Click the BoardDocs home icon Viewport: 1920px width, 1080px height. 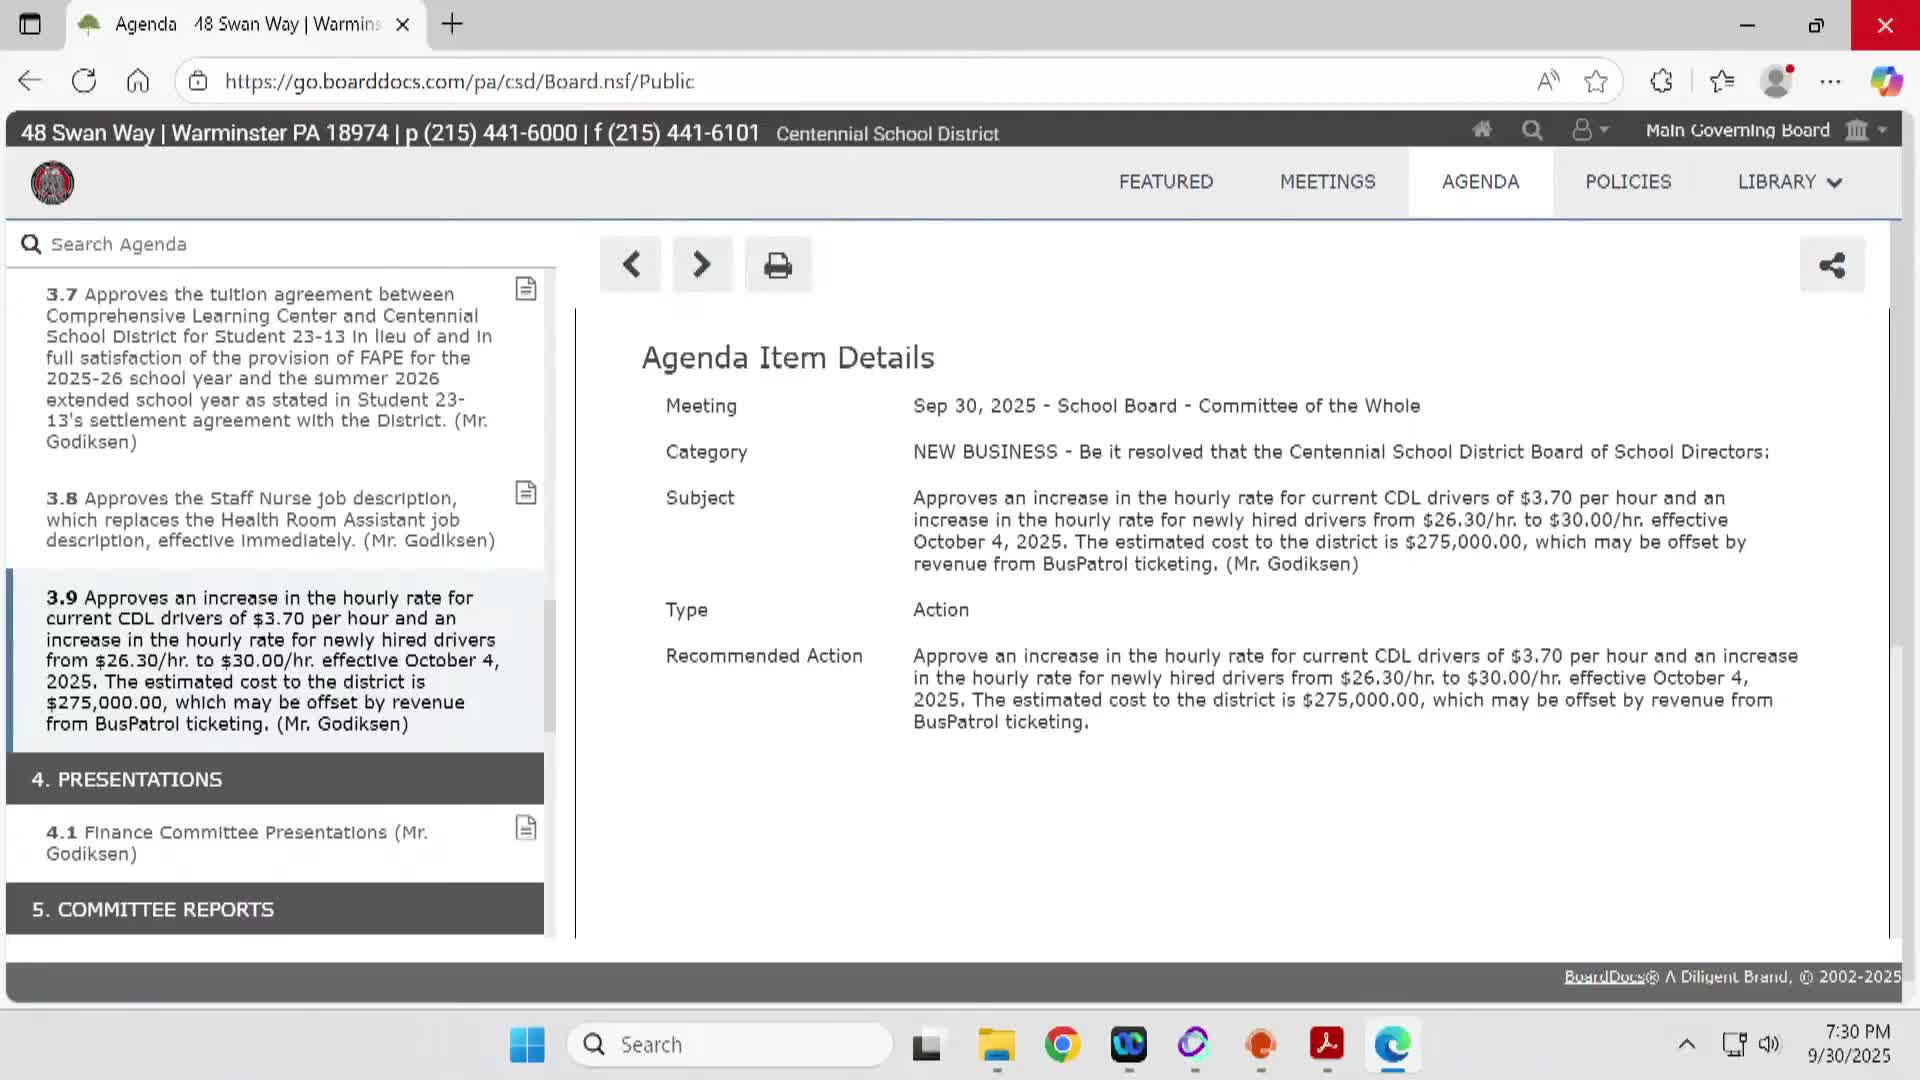1482,130
